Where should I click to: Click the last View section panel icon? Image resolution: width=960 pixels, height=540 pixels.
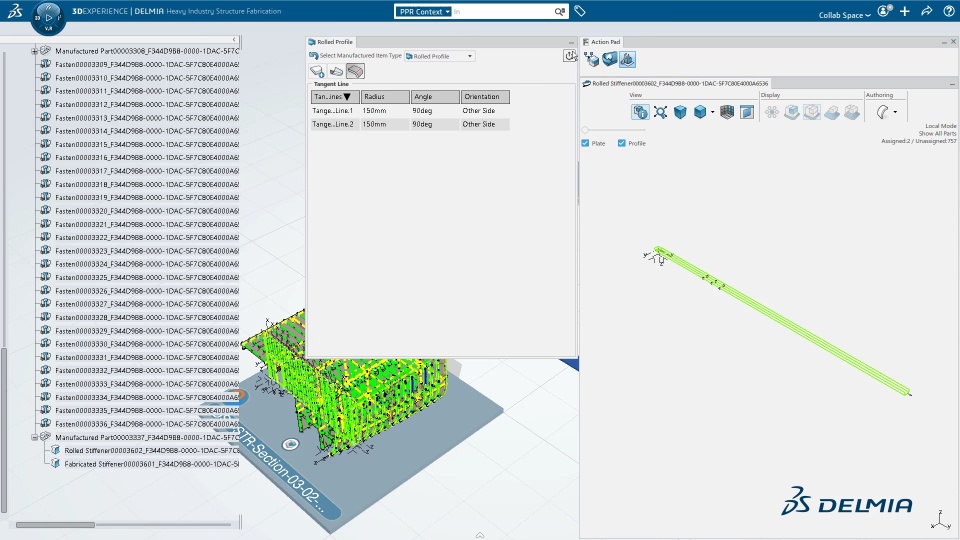[747, 112]
